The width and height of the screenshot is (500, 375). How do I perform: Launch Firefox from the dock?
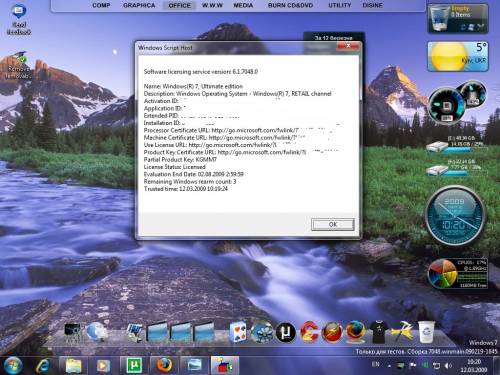355,332
